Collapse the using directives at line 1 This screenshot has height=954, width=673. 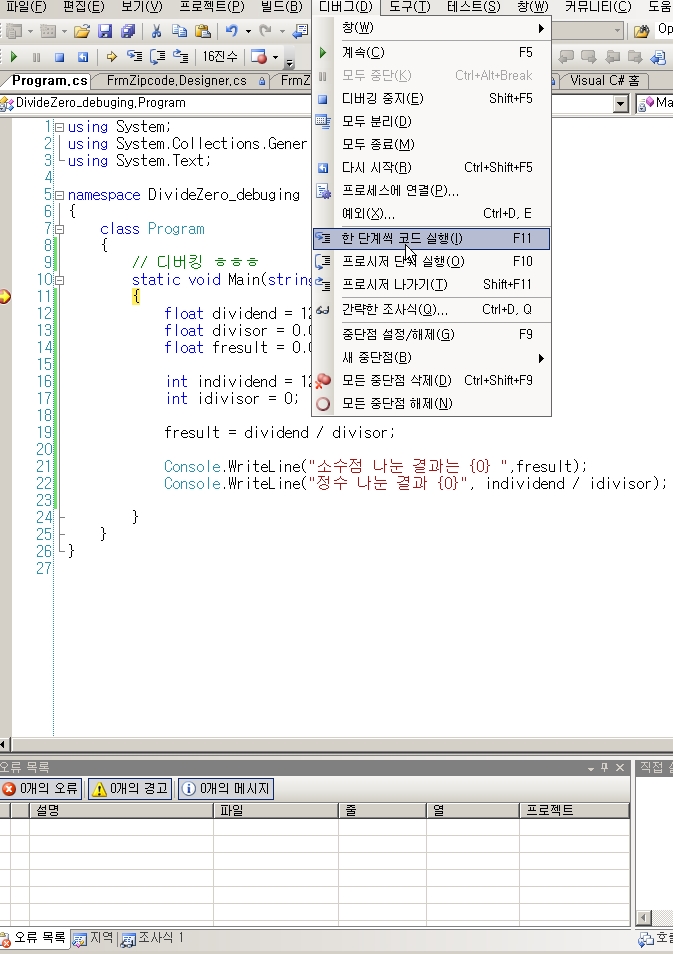59,127
